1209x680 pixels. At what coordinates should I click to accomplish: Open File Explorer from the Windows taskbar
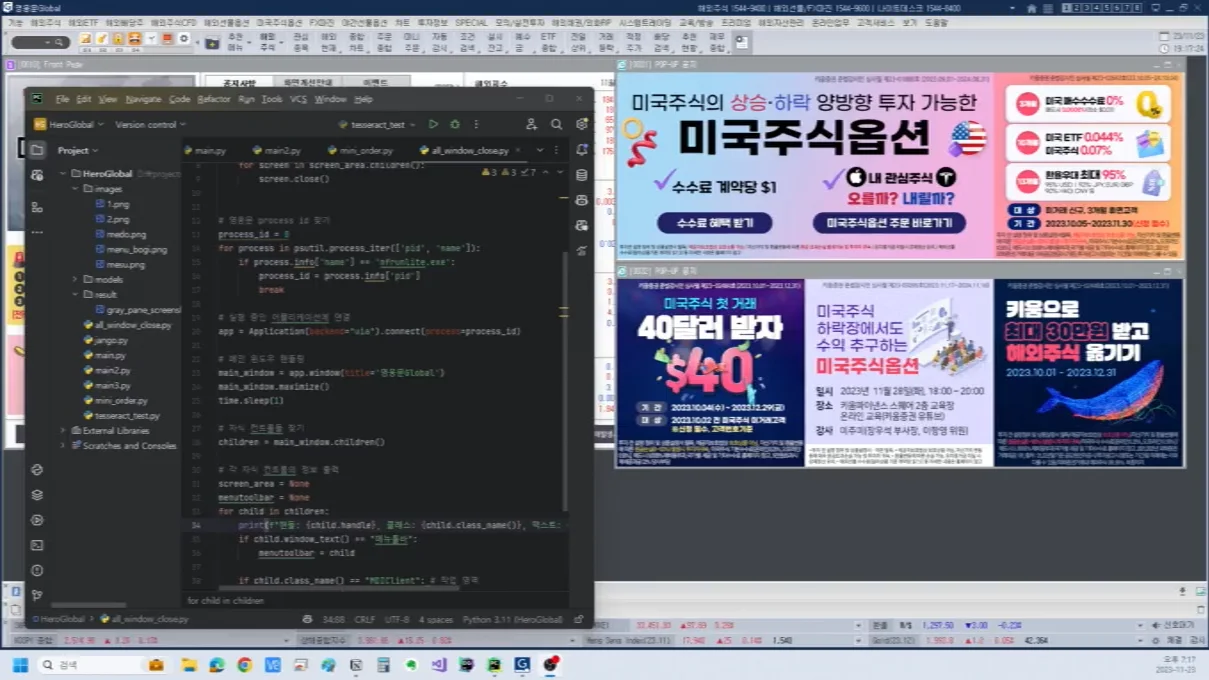pyautogui.click(x=189, y=664)
